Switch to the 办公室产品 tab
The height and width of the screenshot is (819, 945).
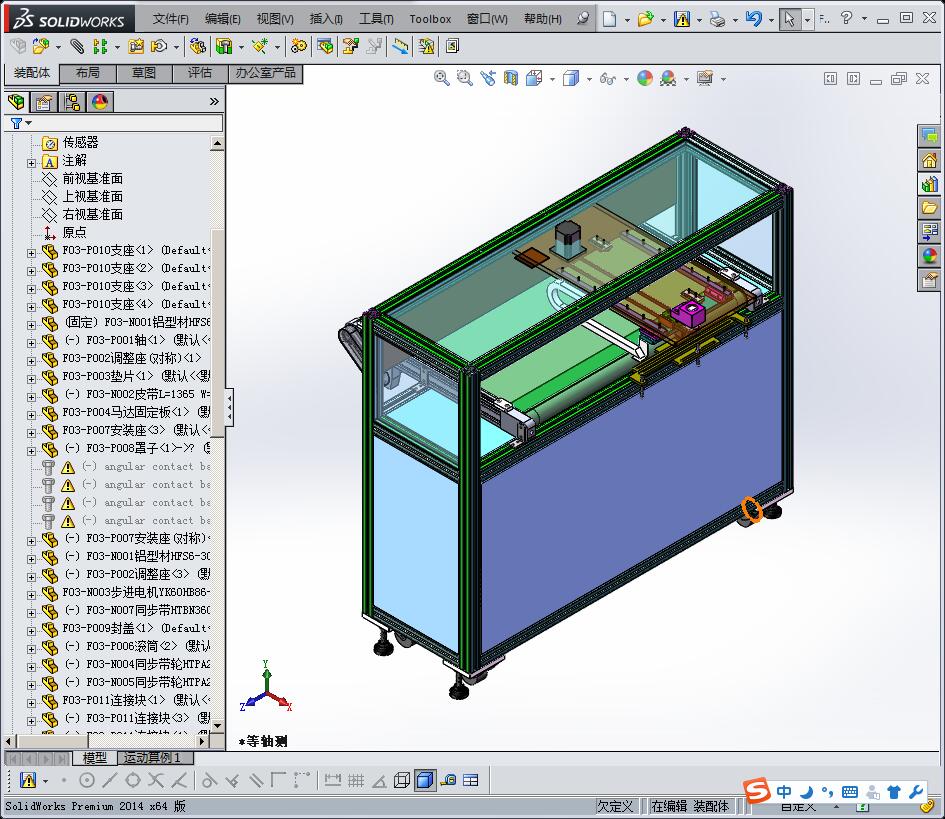tap(265, 73)
